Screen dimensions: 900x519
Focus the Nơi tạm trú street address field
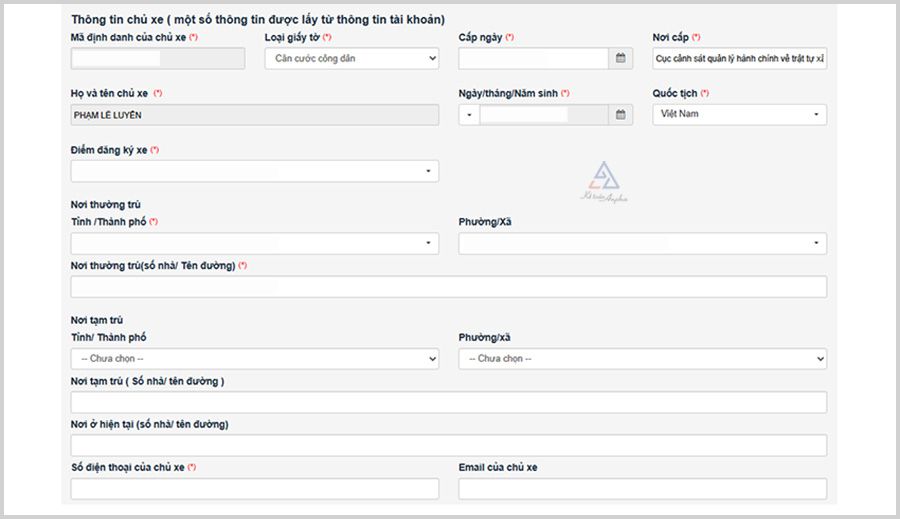pos(448,402)
